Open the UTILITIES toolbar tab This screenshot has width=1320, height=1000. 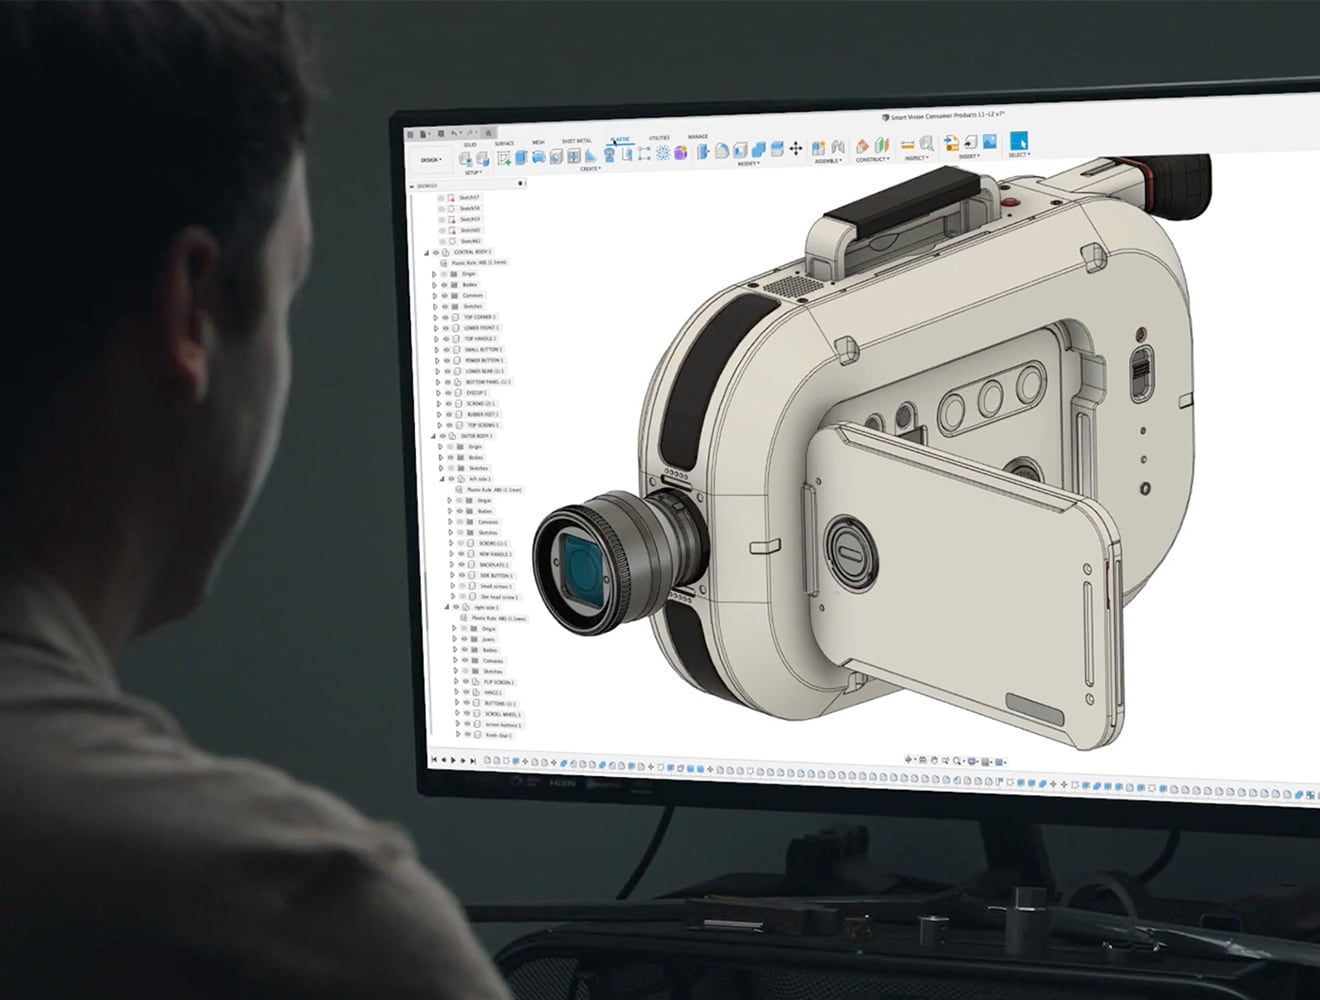[659, 138]
